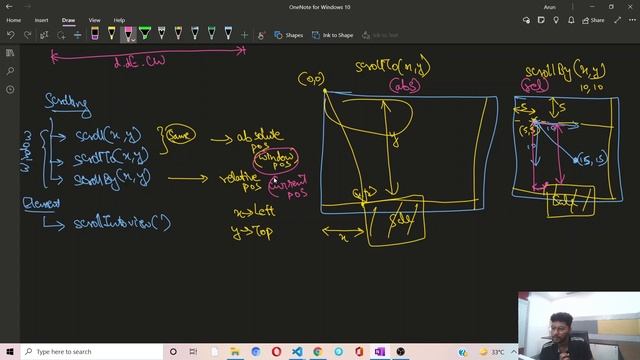Viewport: 640px width, 360px height.
Task: Switch to the Draw tab
Action: (x=69, y=20)
